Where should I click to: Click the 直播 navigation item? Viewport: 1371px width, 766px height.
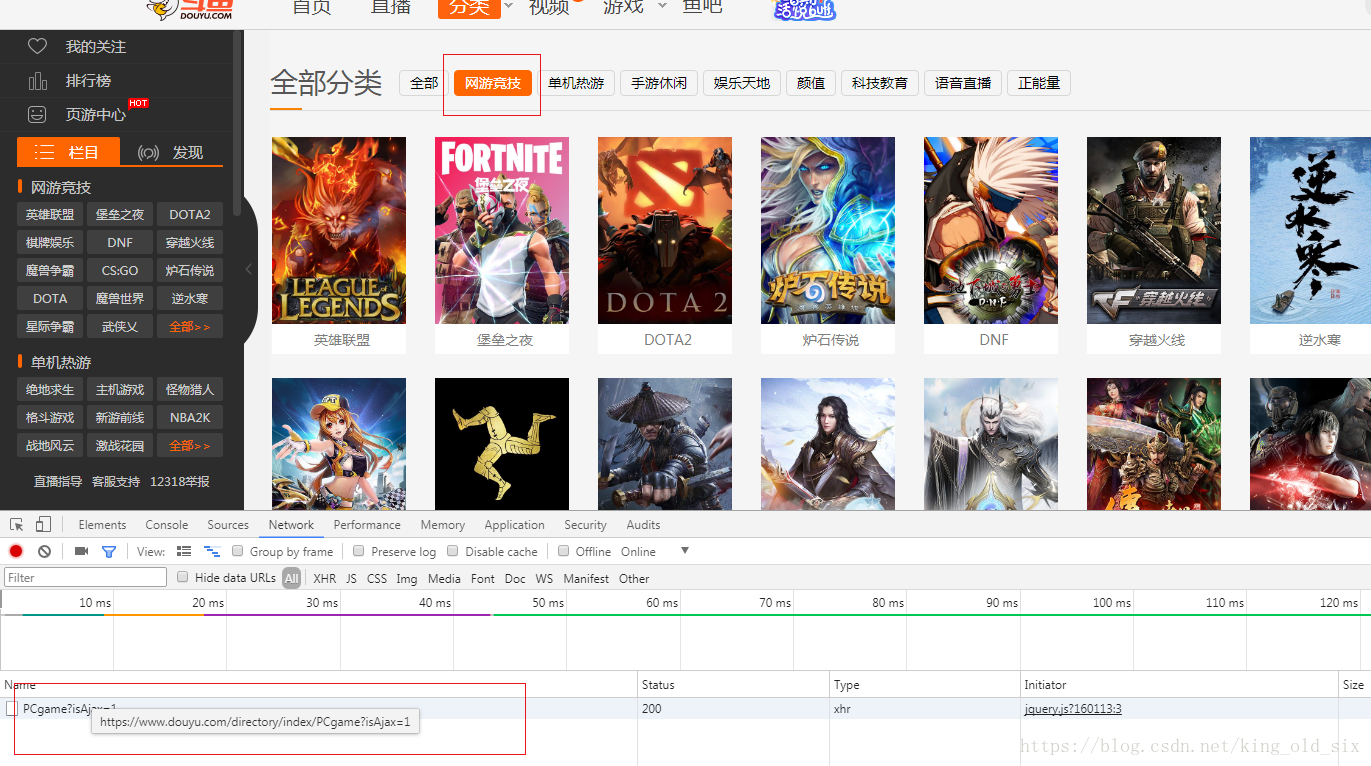click(391, 6)
